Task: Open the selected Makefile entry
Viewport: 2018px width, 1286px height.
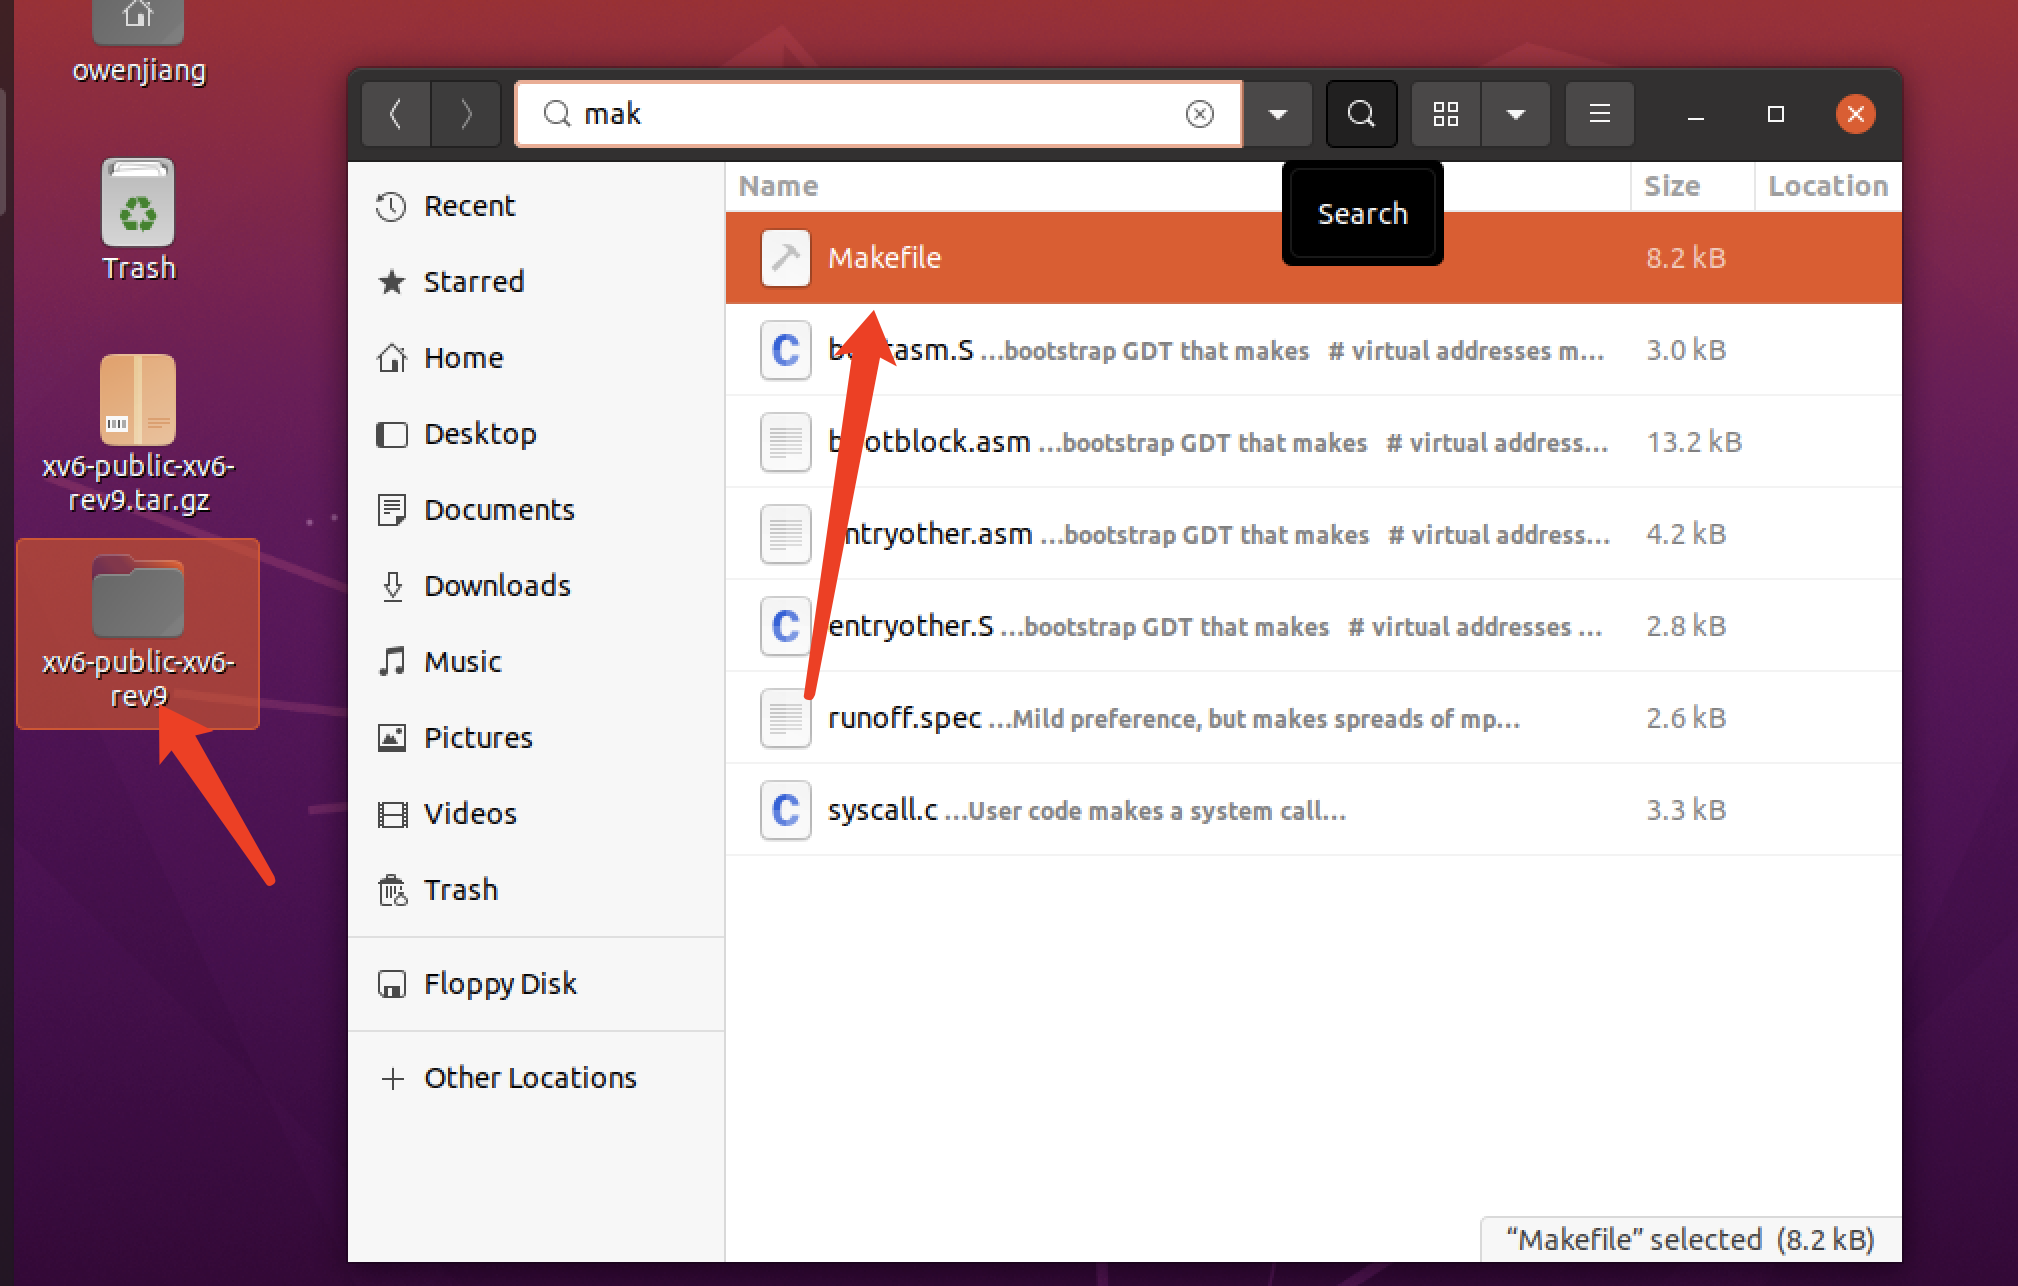Action: point(884,257)
